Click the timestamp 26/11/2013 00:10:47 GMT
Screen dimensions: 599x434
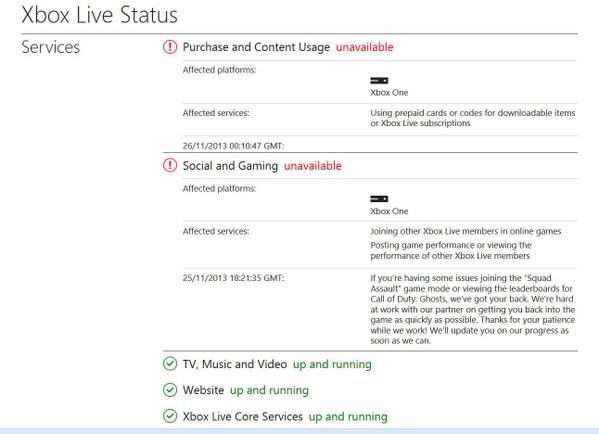(x=233, y=146)
